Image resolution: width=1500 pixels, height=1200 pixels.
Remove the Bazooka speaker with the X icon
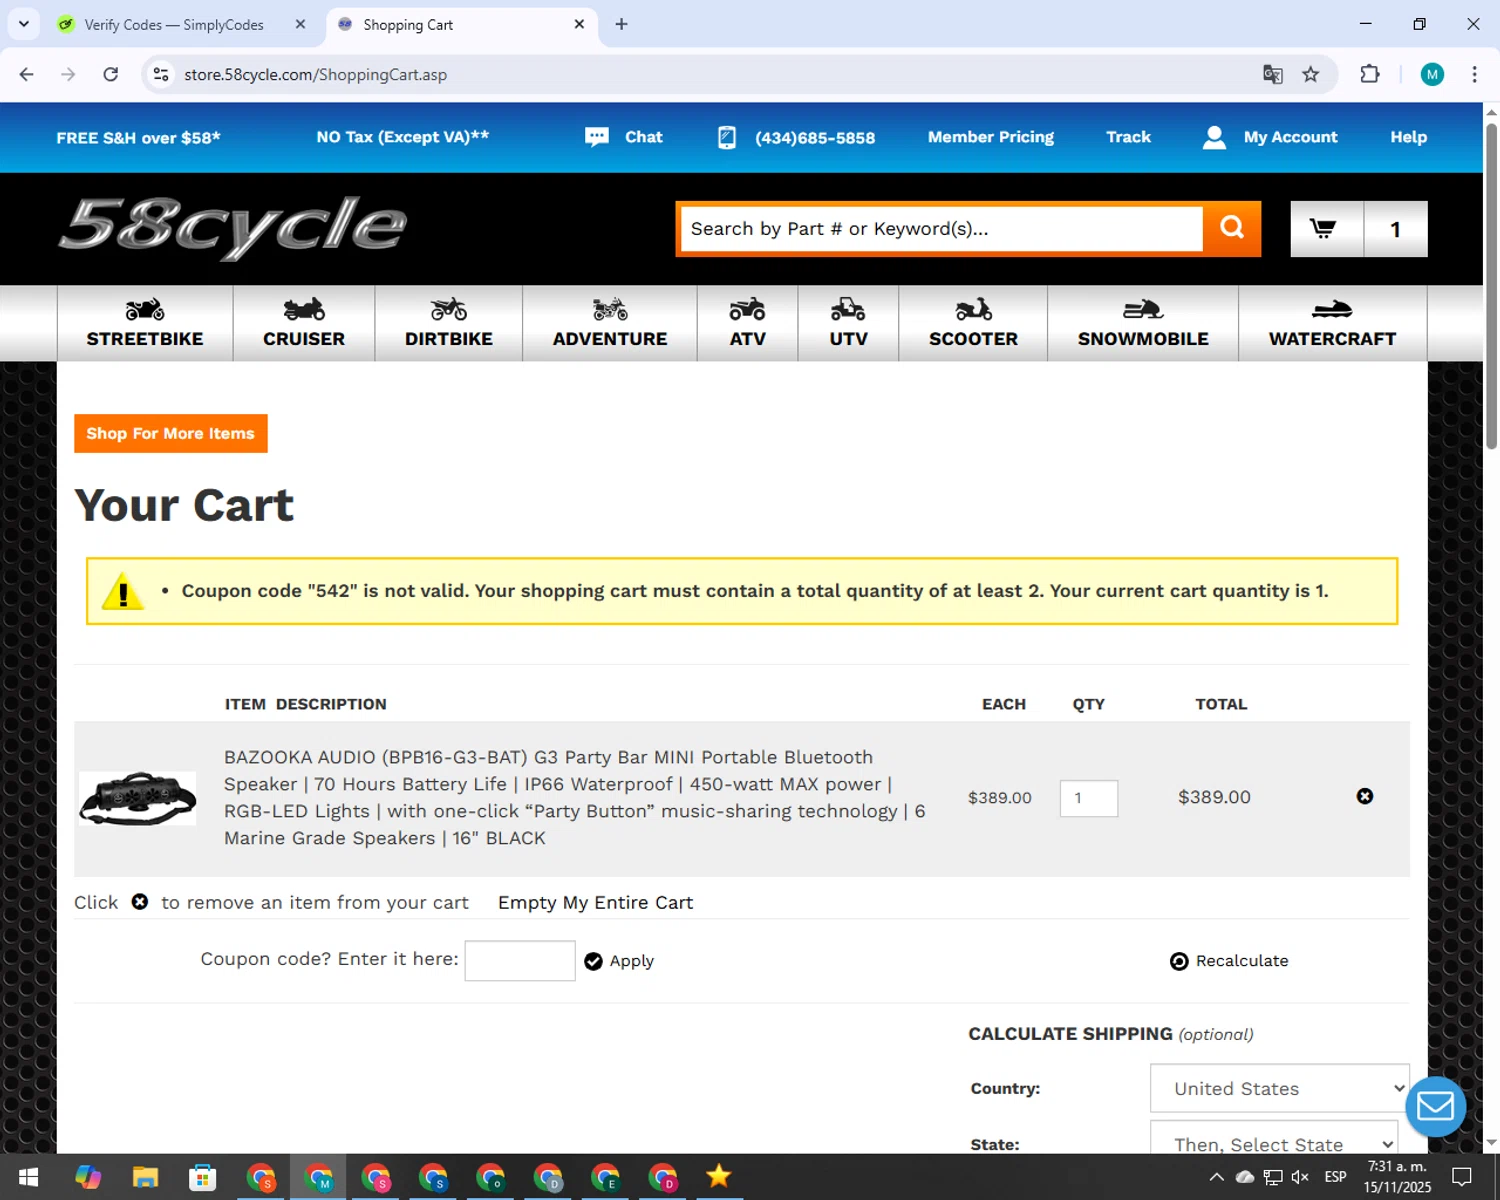click(x=1365, y=796)
